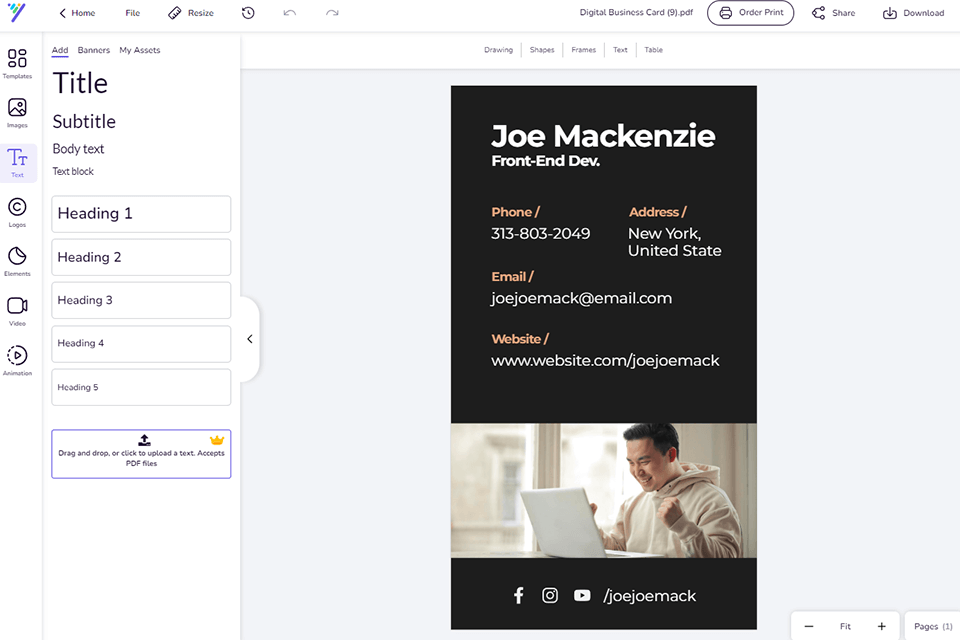Viewport: 960px width, 640px height.
Task: Click the Order Print button
Action: (x=751, y=13)
